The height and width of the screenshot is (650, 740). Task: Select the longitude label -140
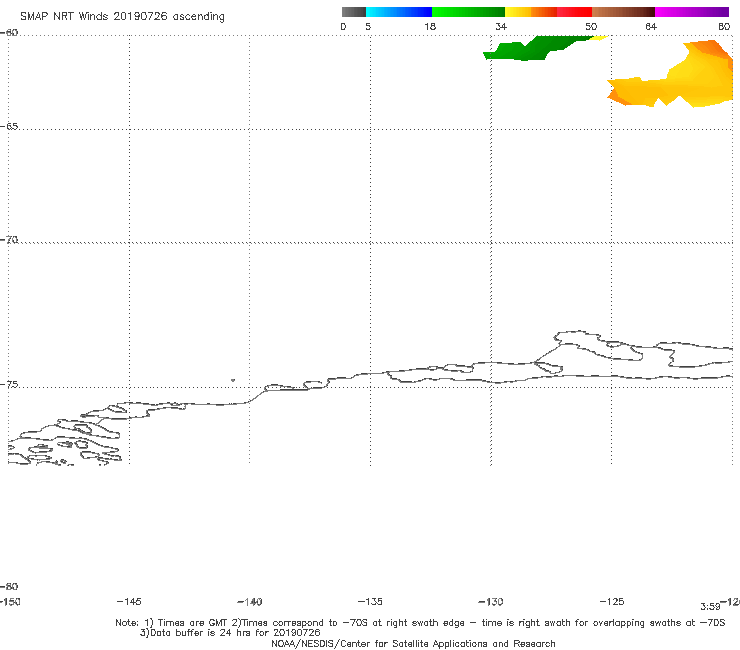[x=250, y=602]
